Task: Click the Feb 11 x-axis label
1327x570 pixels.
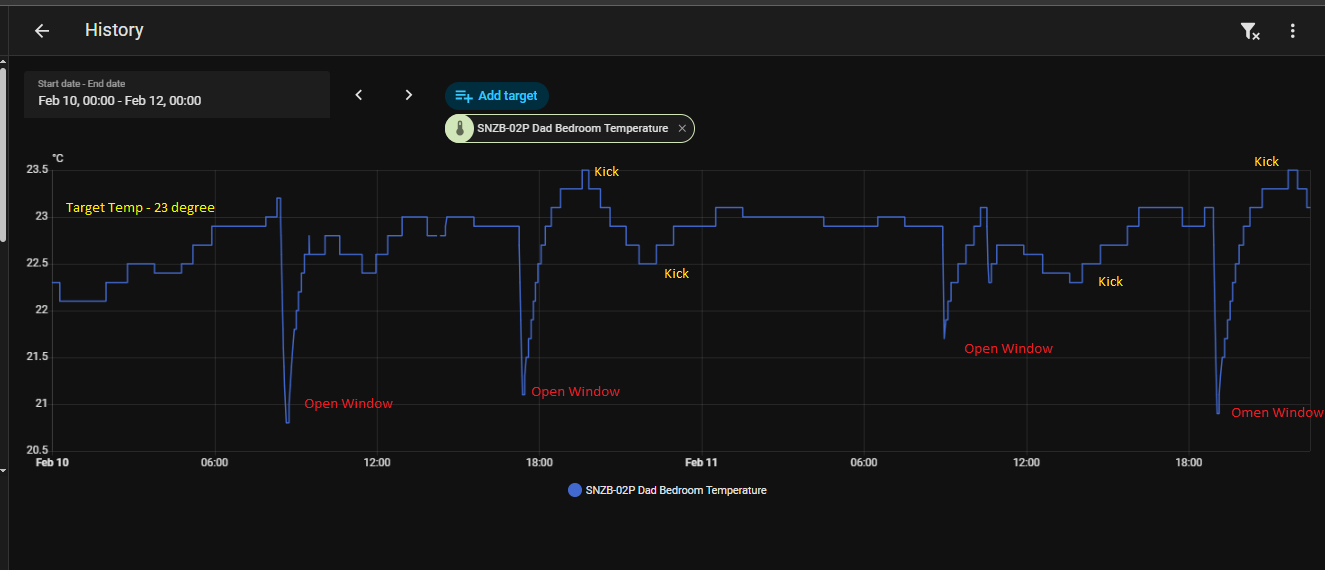Action: pyautogui.click(x=701, y=463)
